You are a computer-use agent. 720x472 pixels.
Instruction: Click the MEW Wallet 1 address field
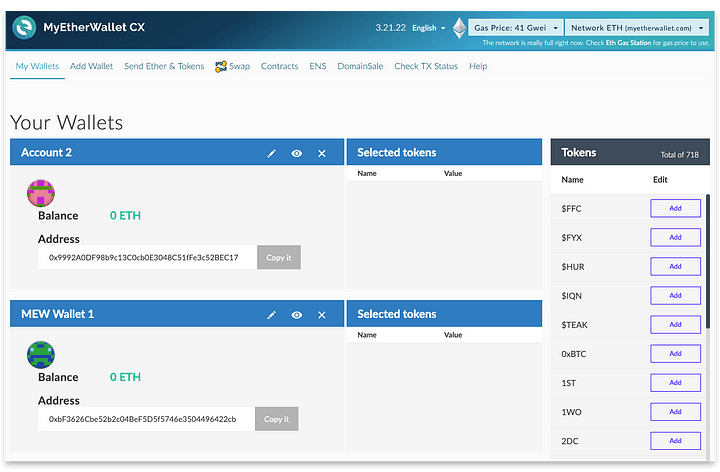(146, 419)
